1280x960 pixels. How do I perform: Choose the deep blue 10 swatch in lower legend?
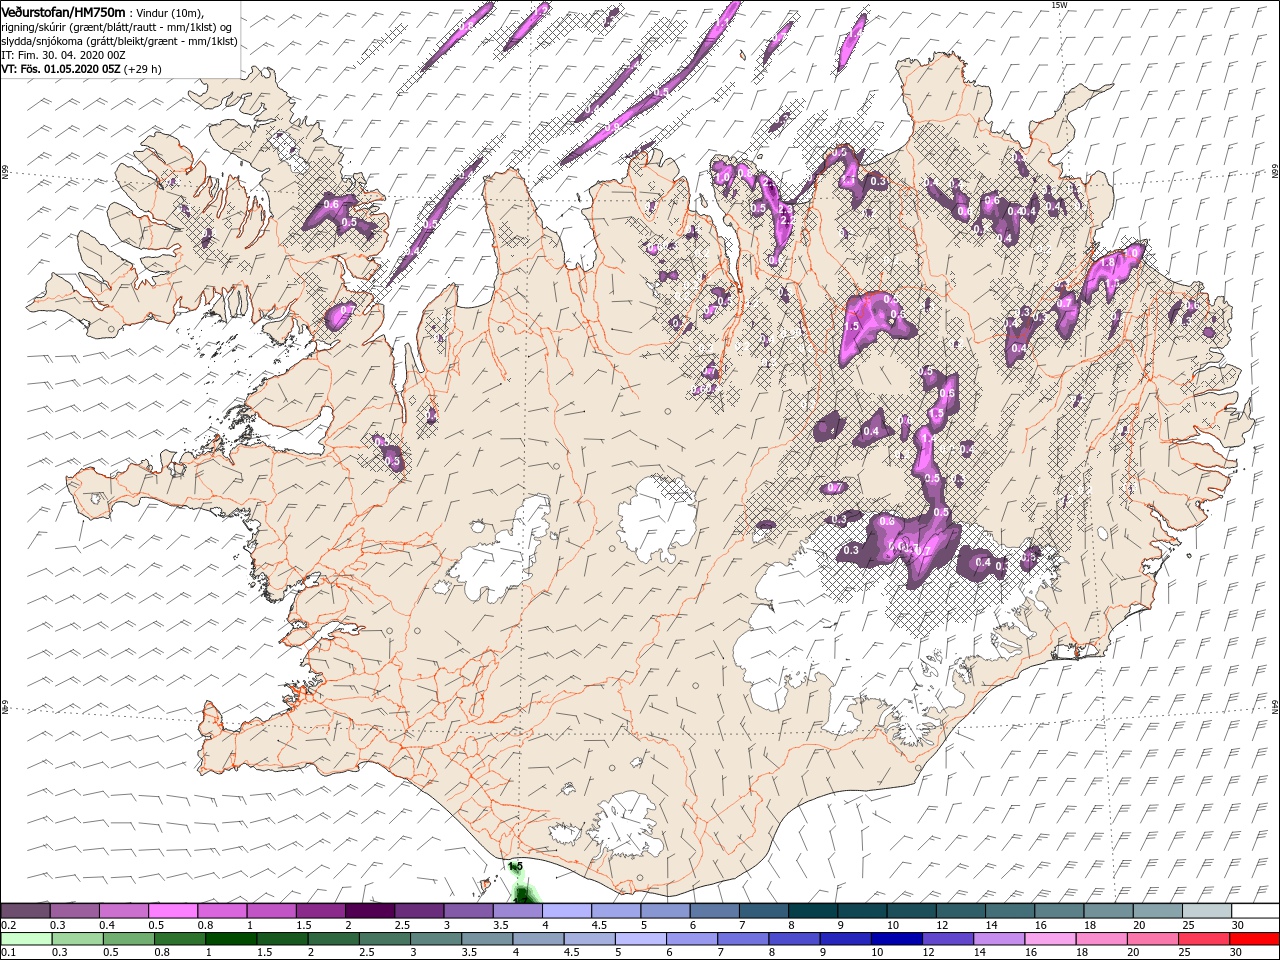pyautogui.click(x=895, y=939)
